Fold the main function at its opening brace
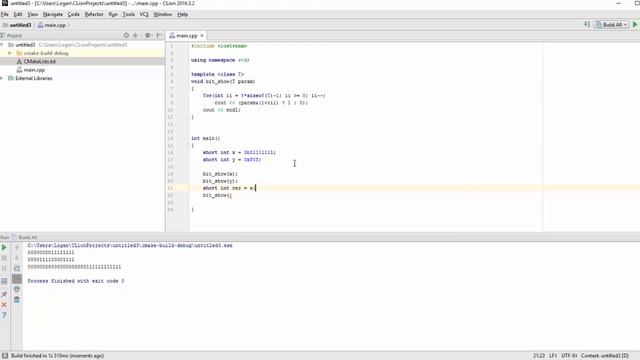Screen dimensions: 640x360 (x=189, y=145)
